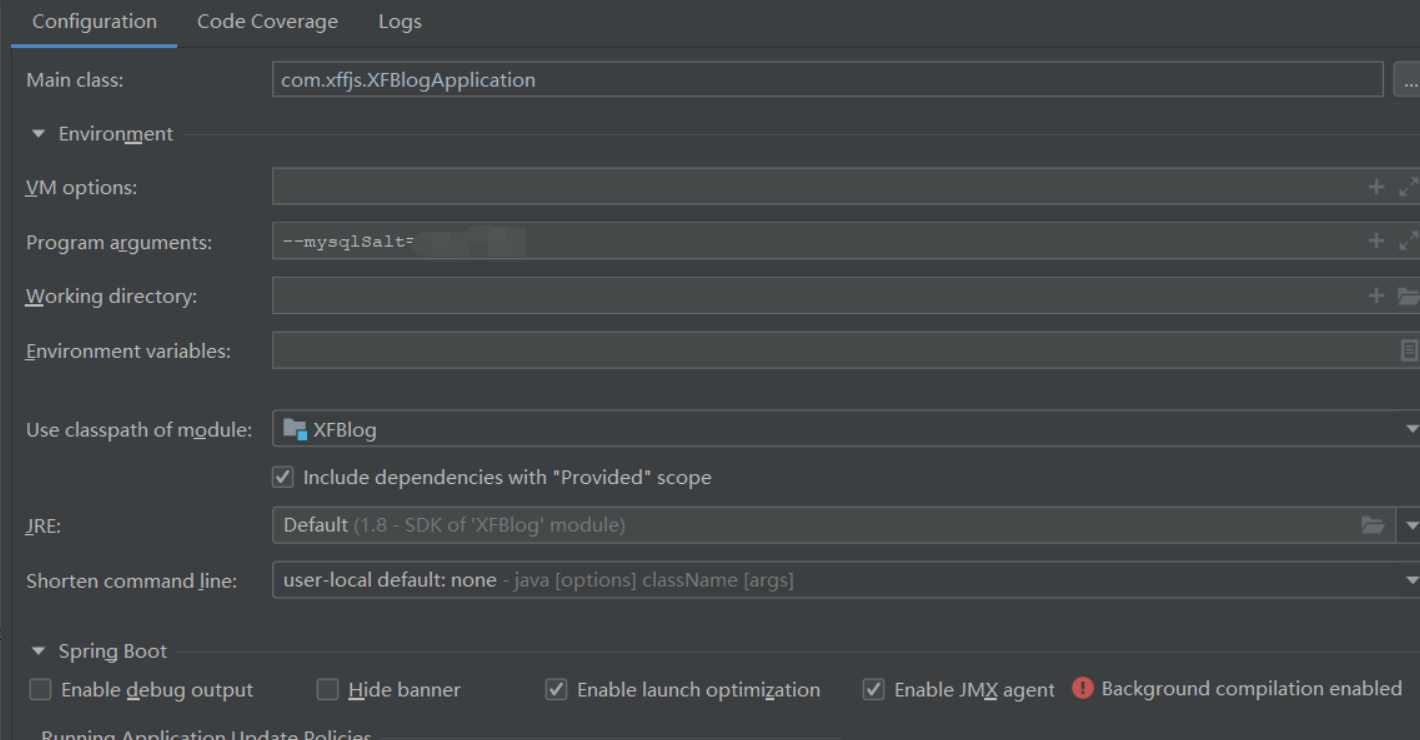This screenshot has width=1420, height=740.
Task: Collapse the Environment section
Action: pos(39,134)
